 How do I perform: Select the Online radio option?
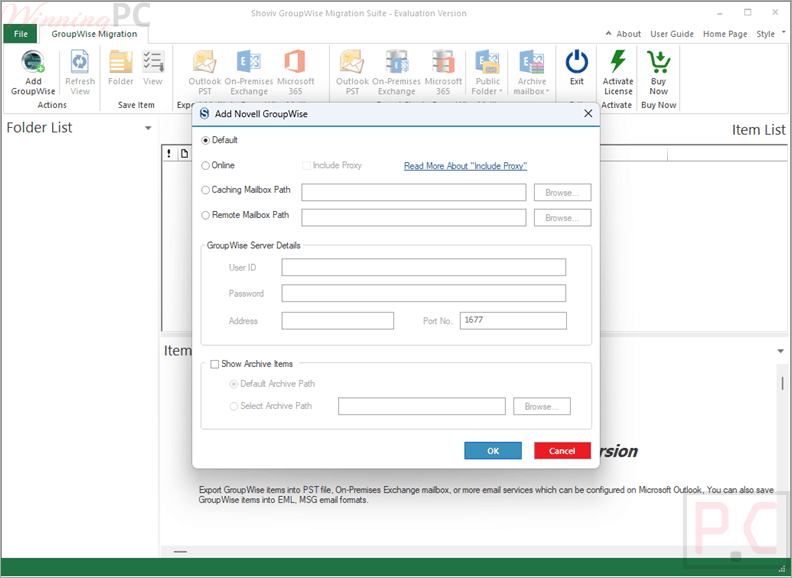[206, 166]
